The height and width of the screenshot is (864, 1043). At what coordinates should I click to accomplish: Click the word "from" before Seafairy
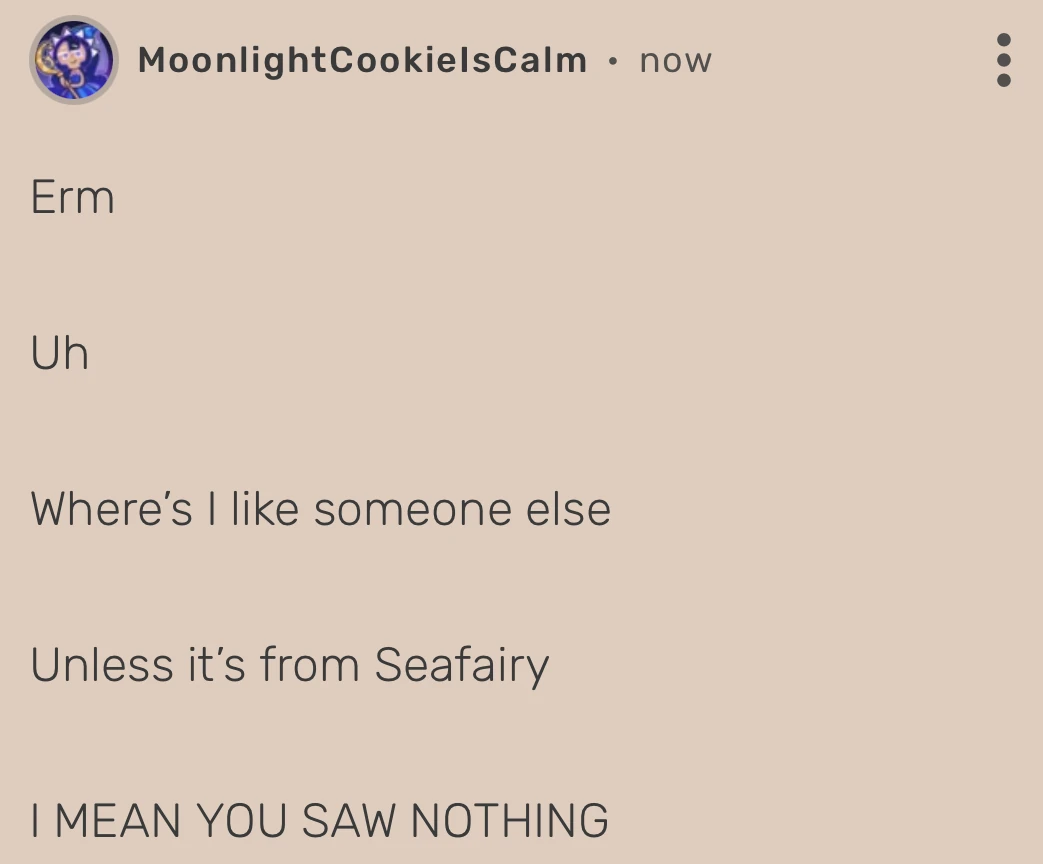(309, 665)
